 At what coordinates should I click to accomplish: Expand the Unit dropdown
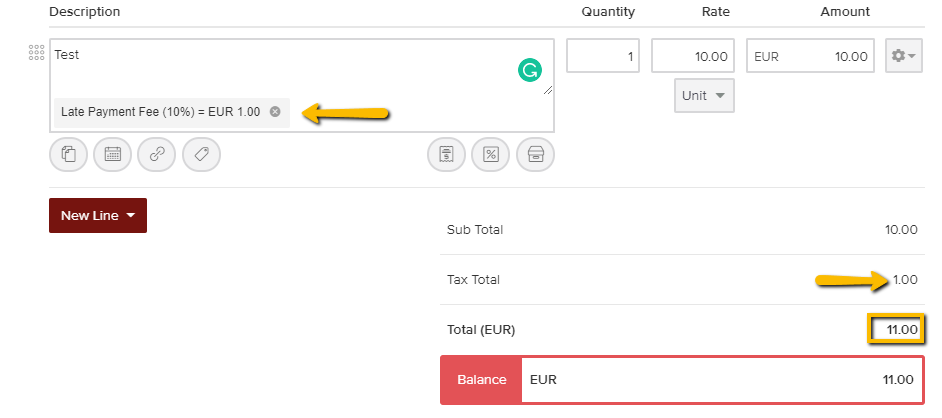point(704,96)
